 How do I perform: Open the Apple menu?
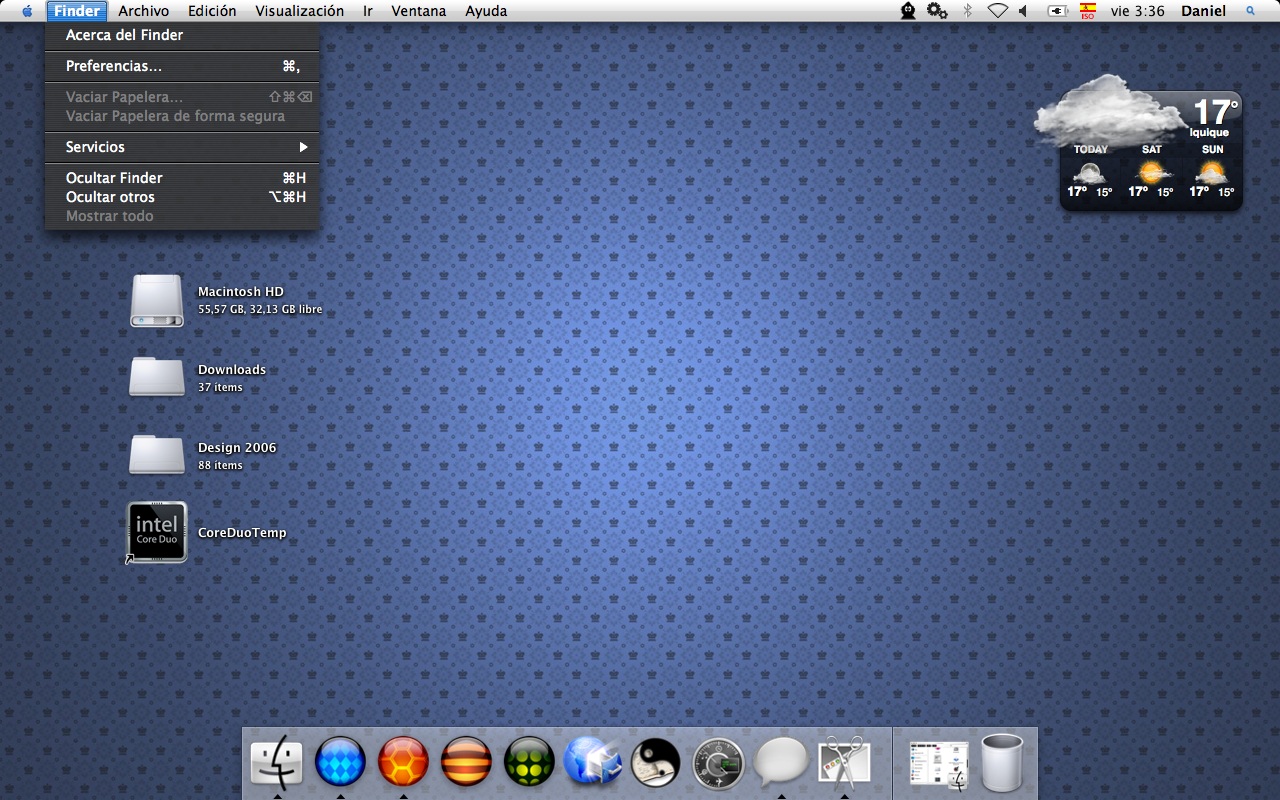pos(27,11)
